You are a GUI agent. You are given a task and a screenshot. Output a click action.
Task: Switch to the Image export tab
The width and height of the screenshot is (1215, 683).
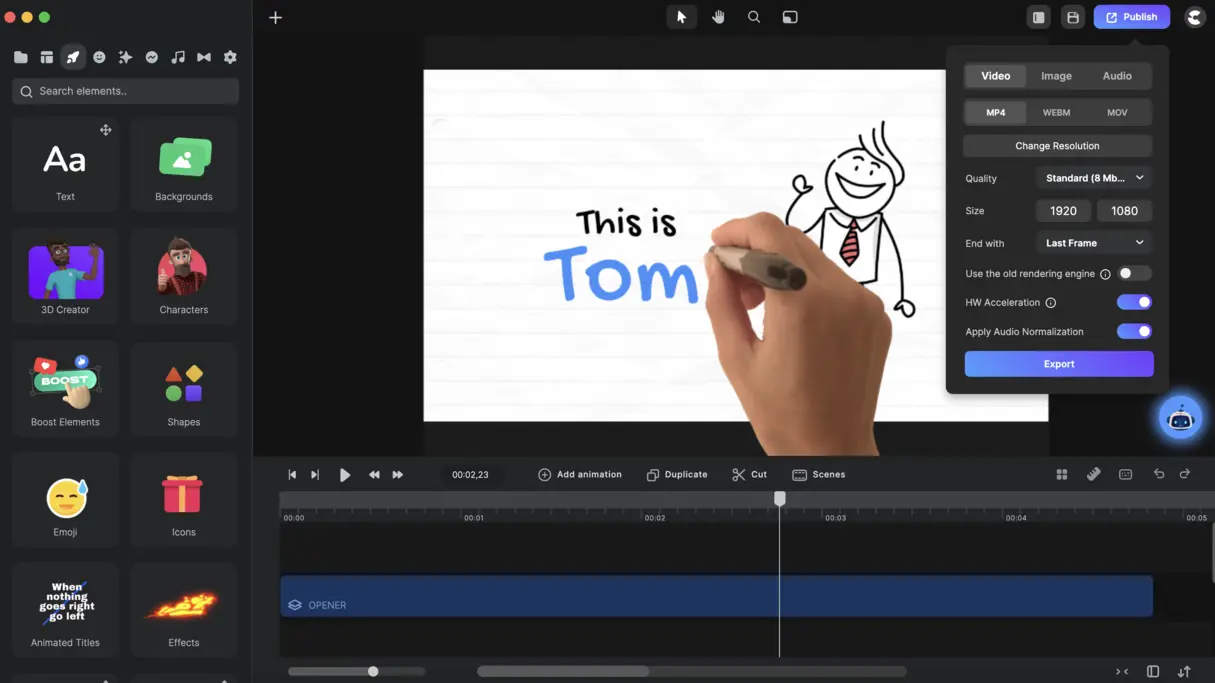1056,75
